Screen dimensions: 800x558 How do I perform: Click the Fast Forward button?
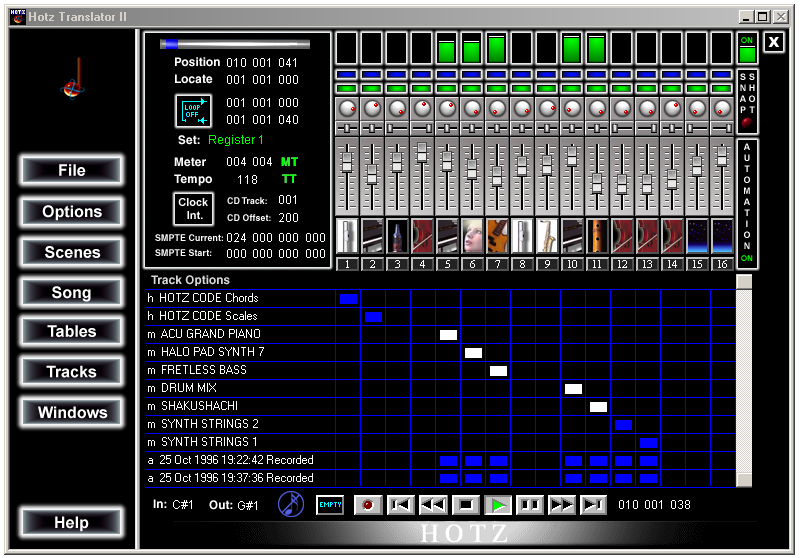562,505
